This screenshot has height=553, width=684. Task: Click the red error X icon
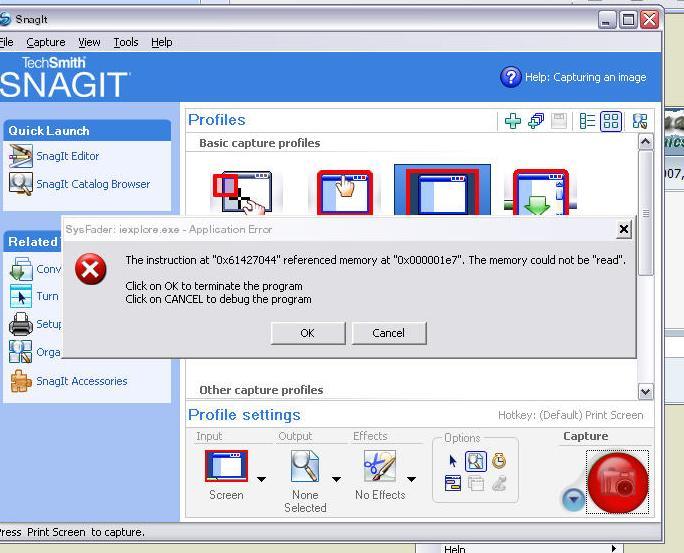coord(91,269)
